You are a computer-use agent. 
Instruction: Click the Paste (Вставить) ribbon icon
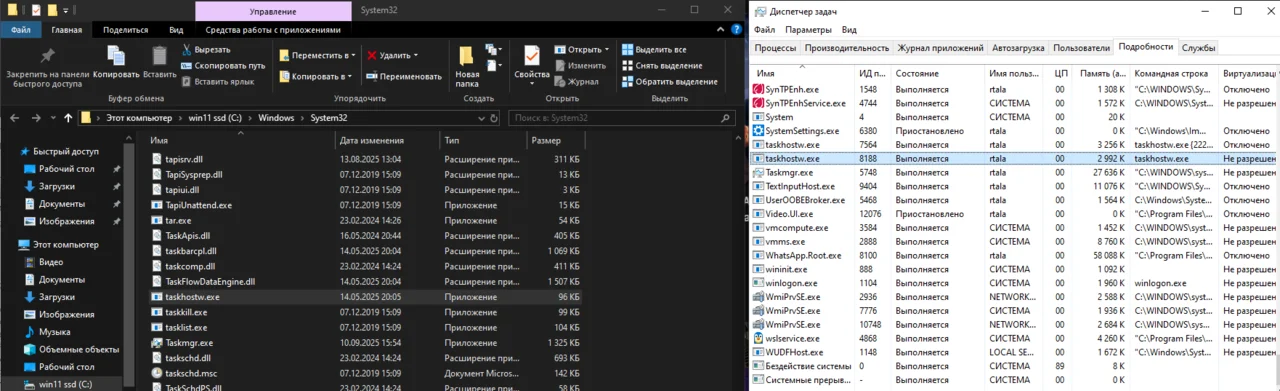159,56
